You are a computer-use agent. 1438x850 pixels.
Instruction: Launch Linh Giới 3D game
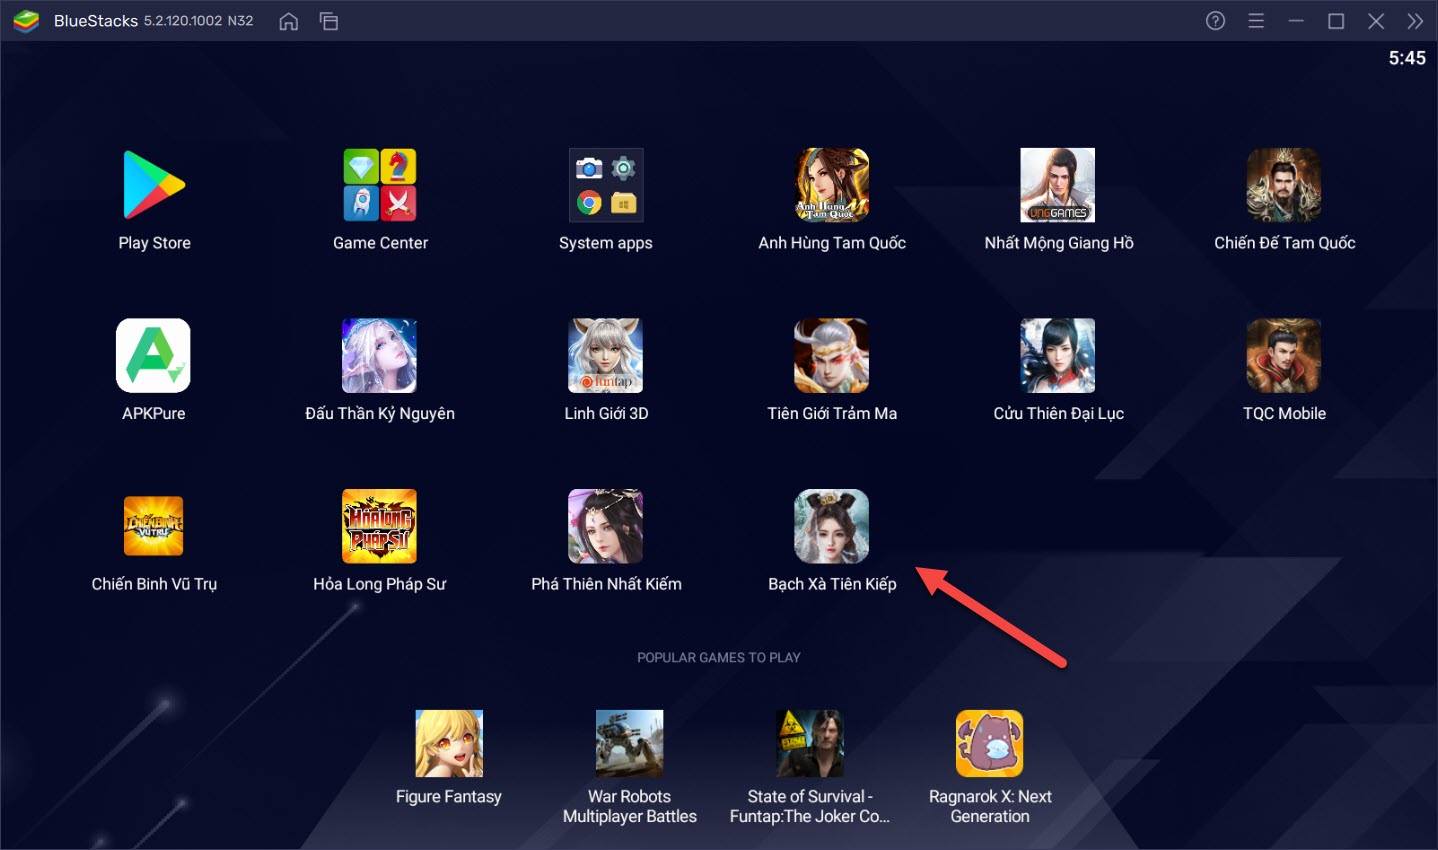tap(606, 356)
